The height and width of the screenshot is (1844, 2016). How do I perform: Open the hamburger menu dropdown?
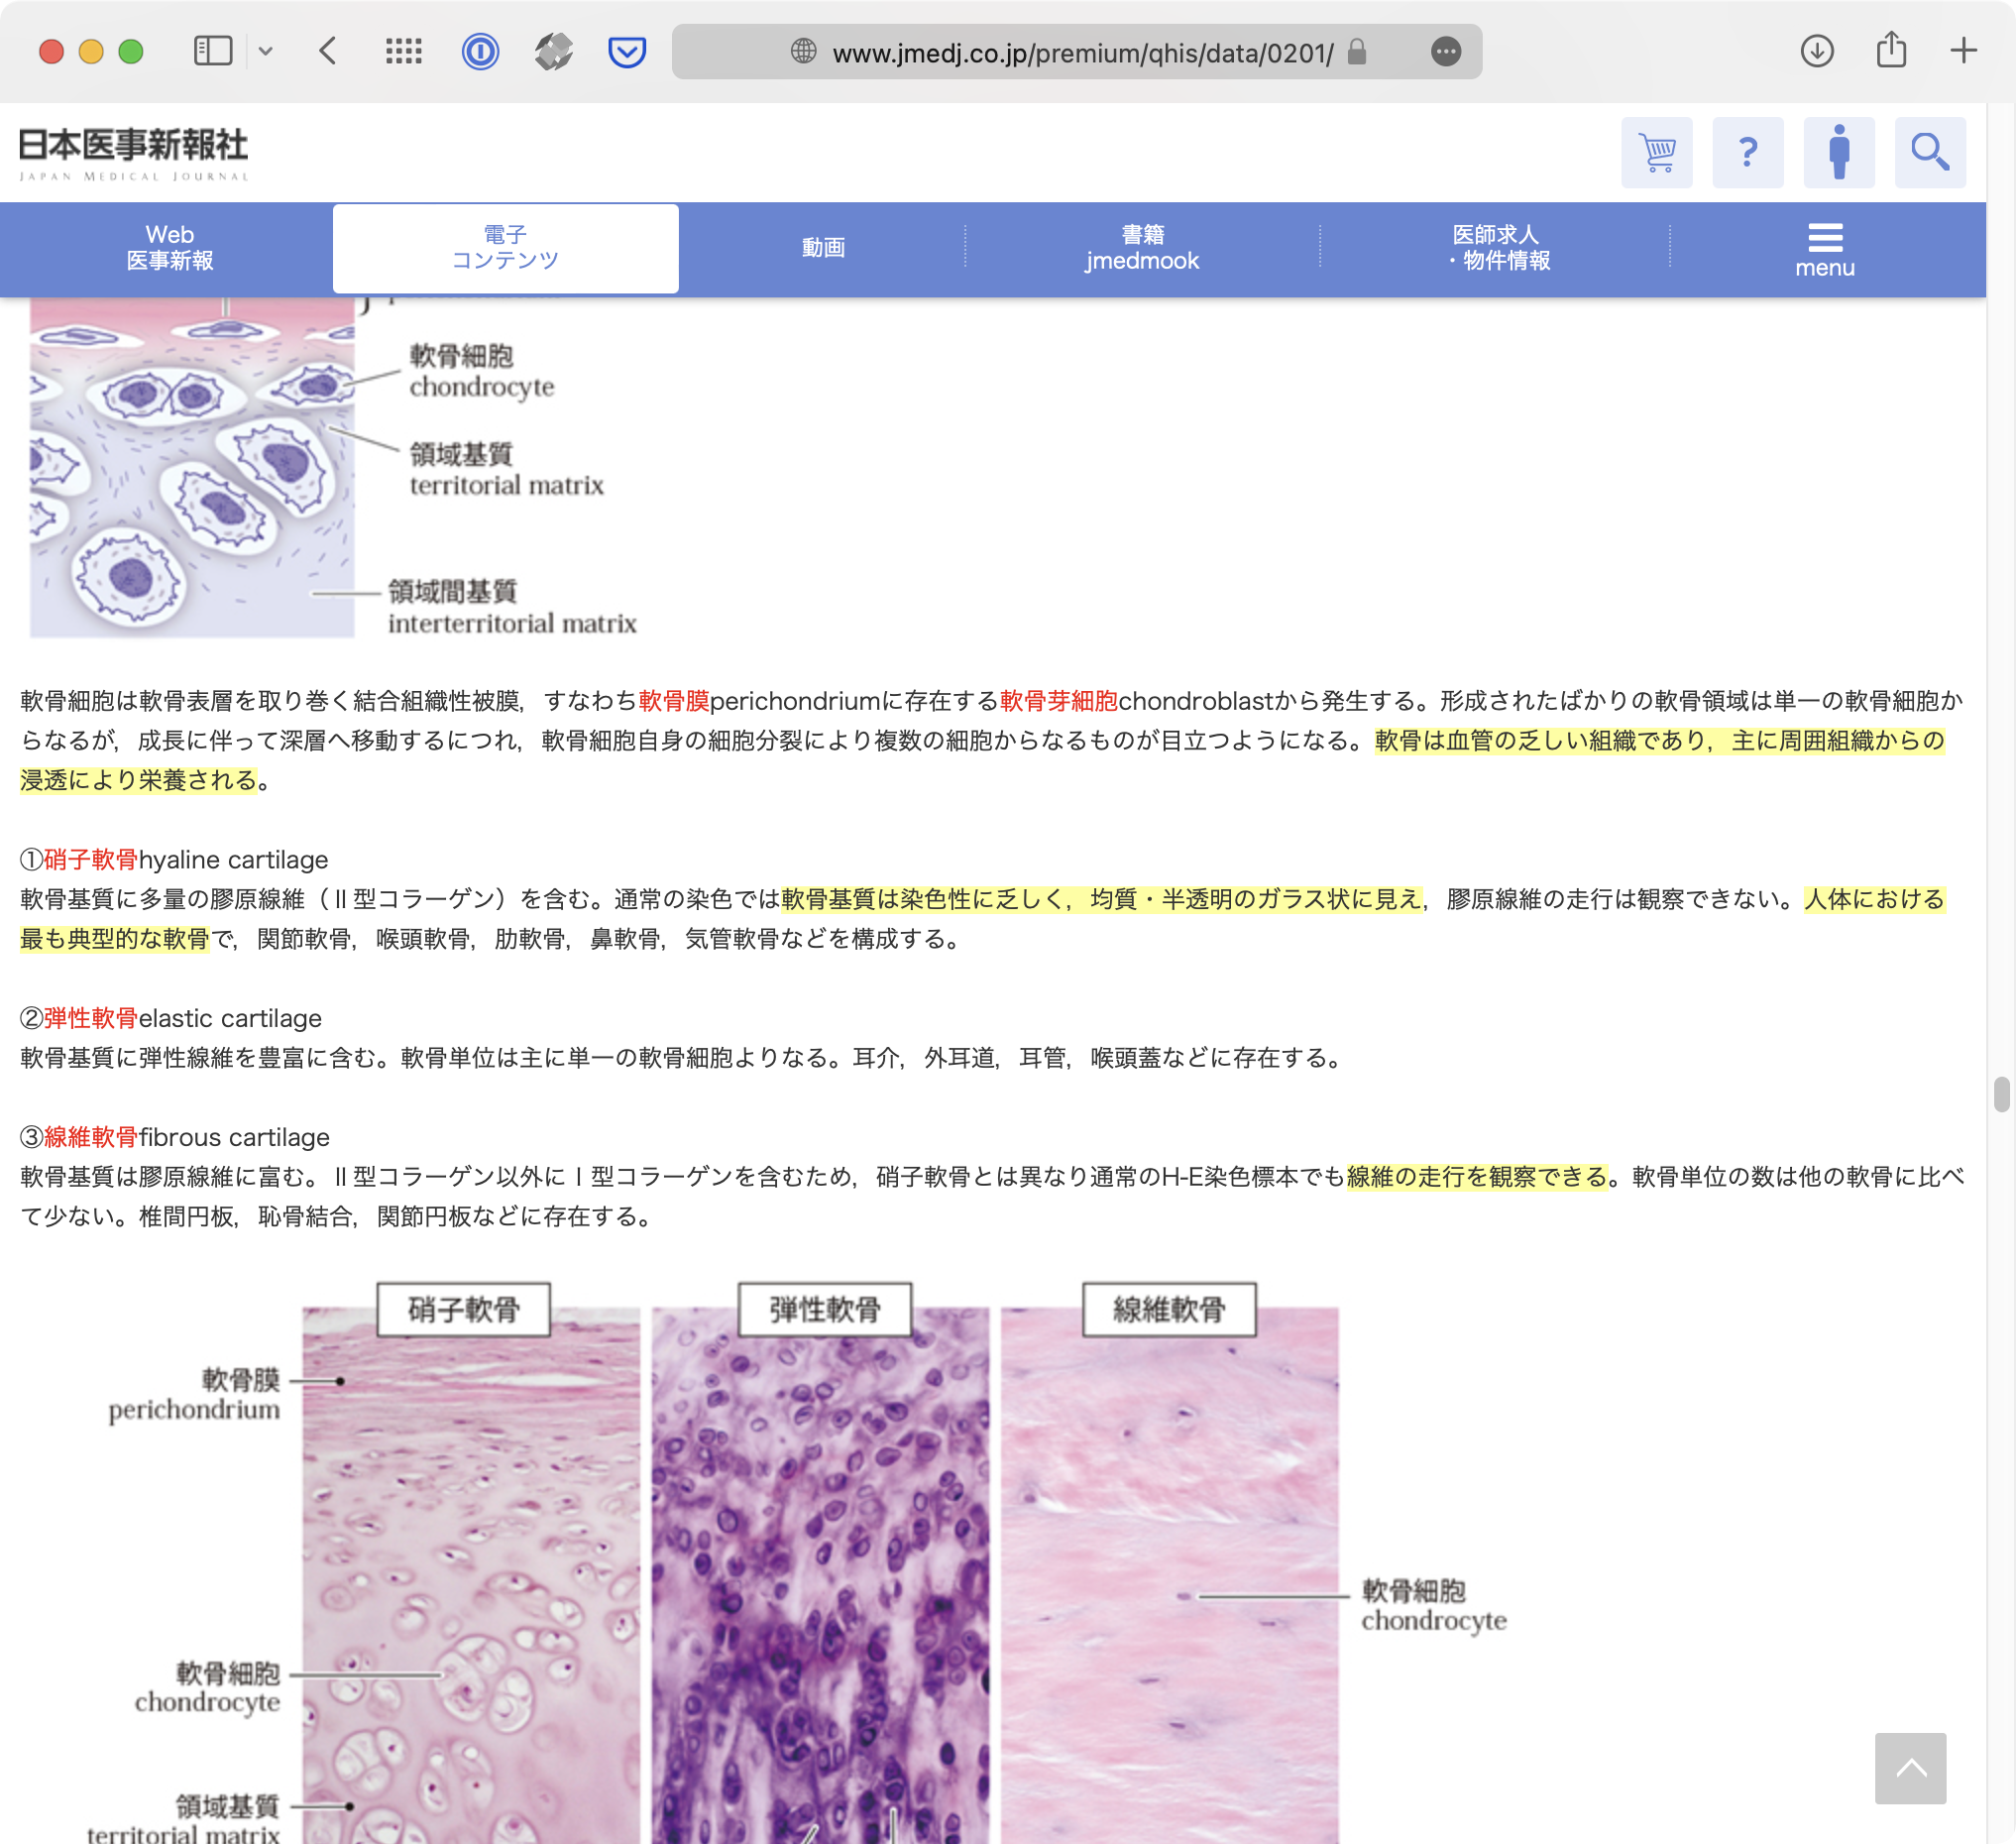[x=1824, y=249]
